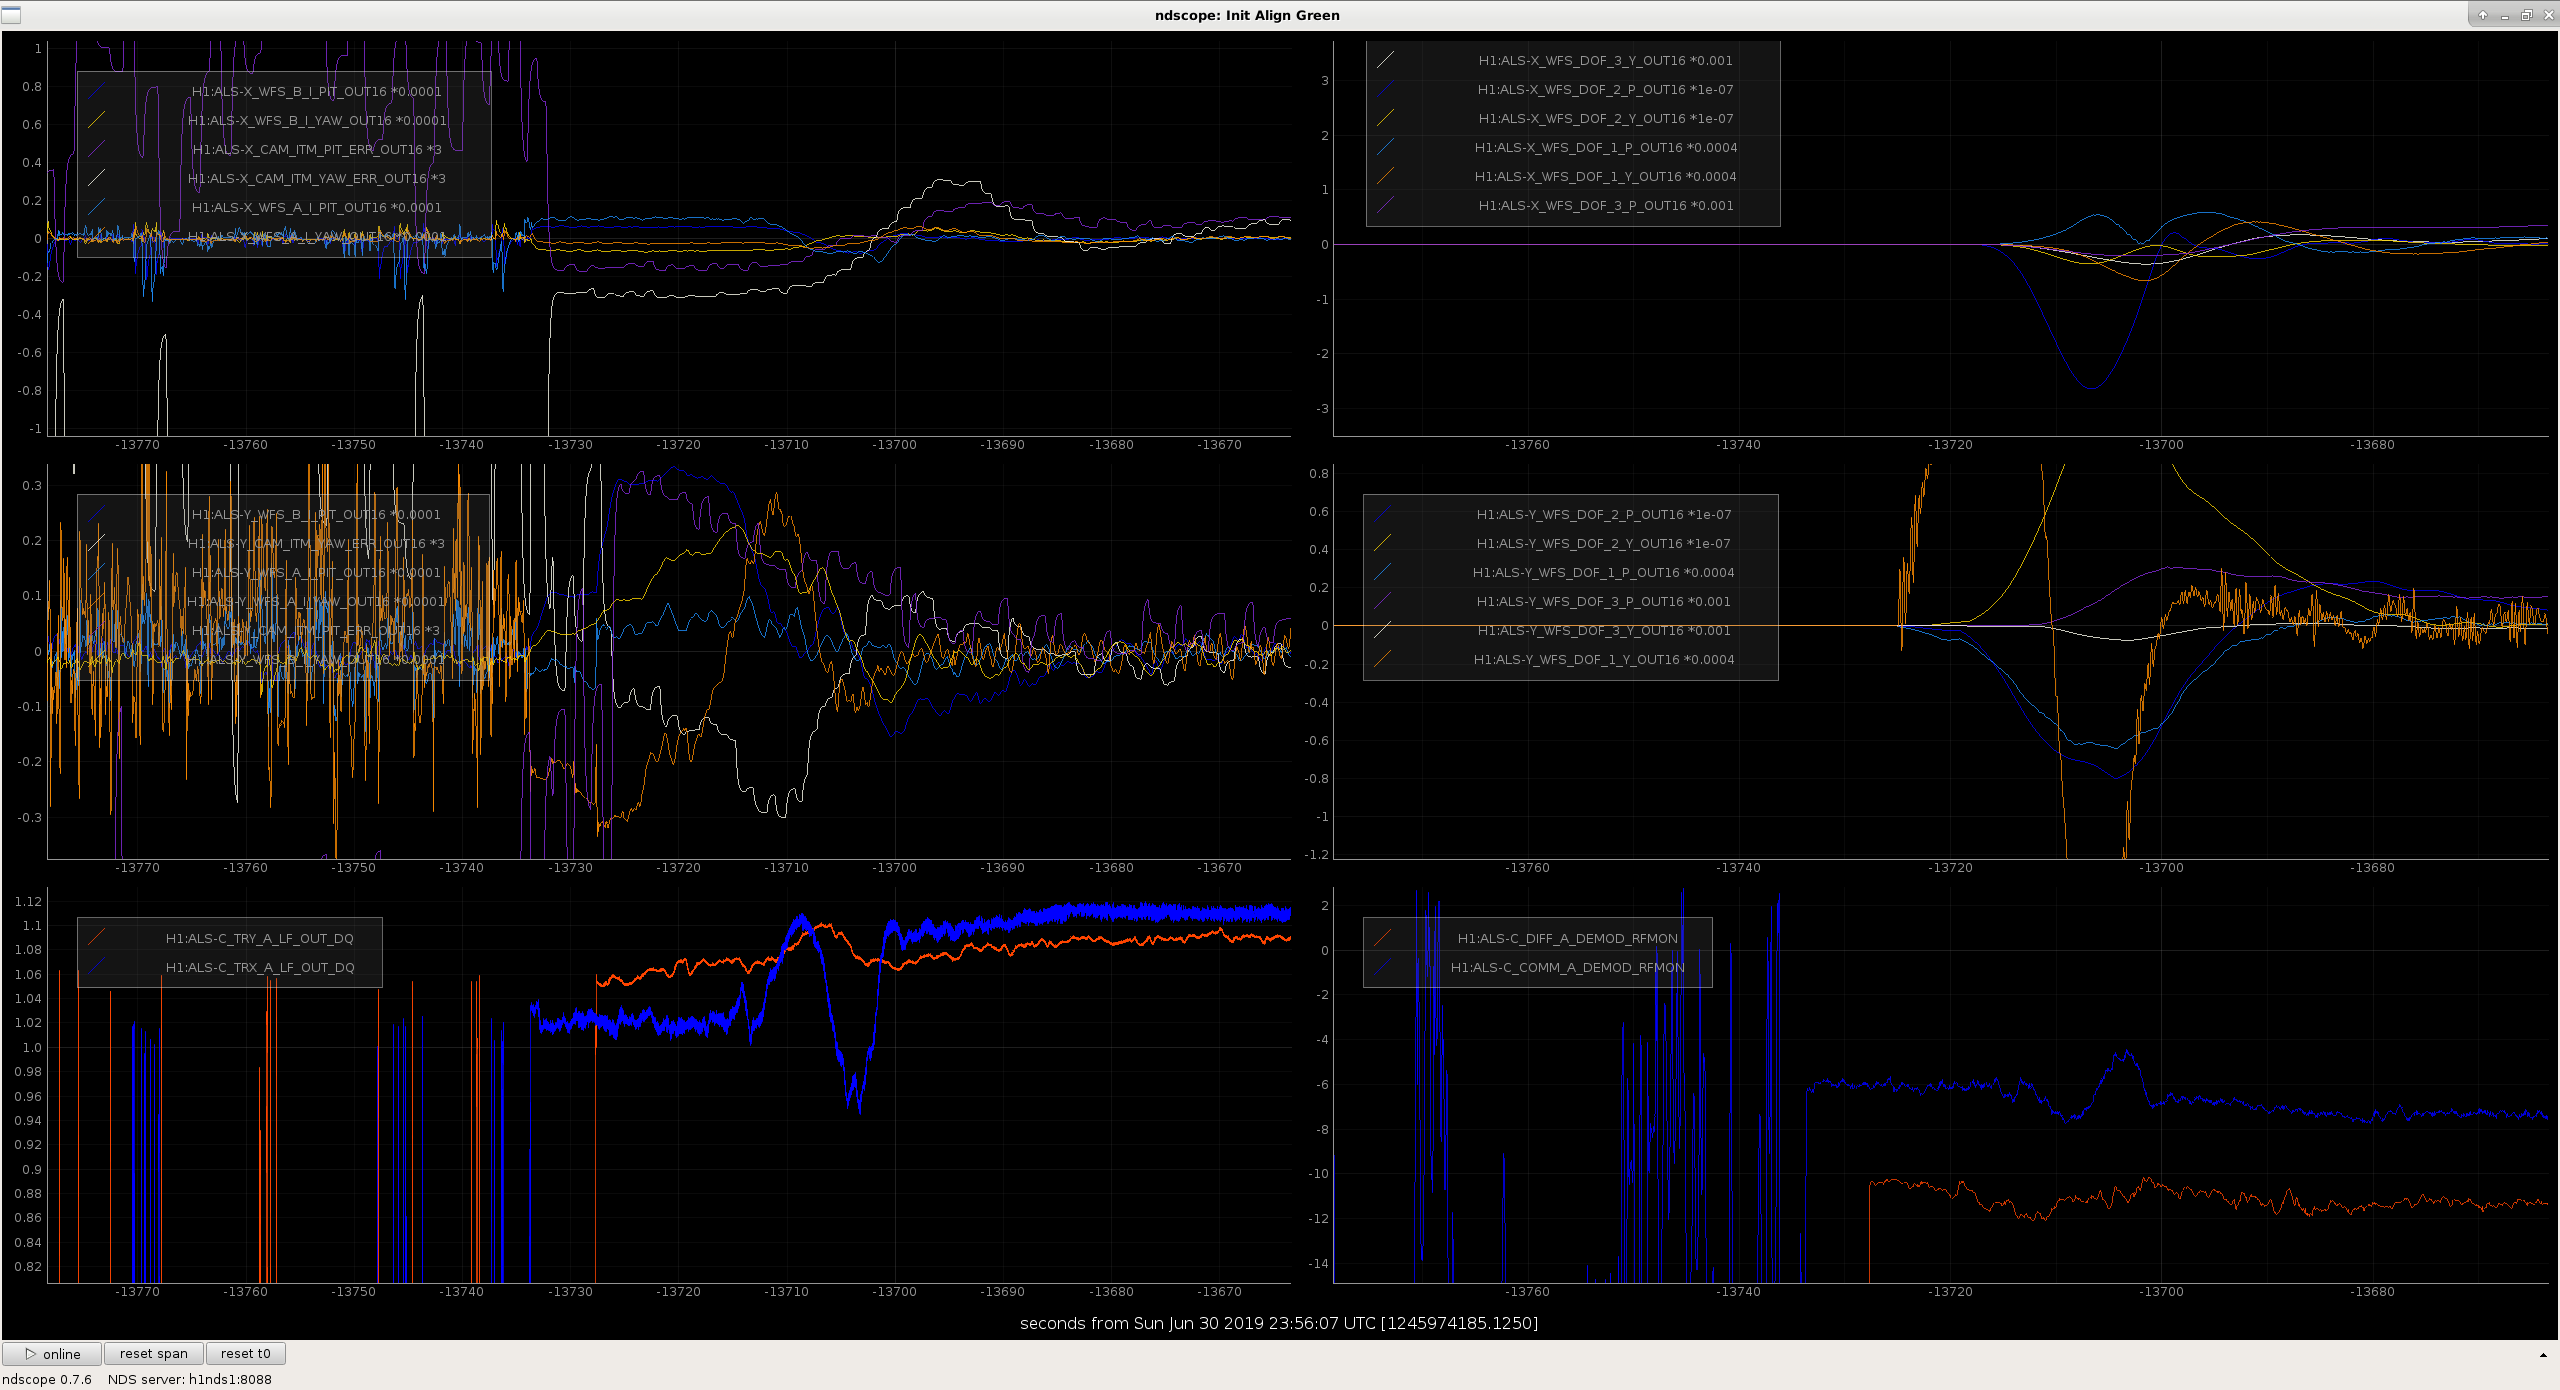Click the window title ndscope: Init Align Green
The height and width of the screenshot is (1390, 2560).
tap(1247, 15)
